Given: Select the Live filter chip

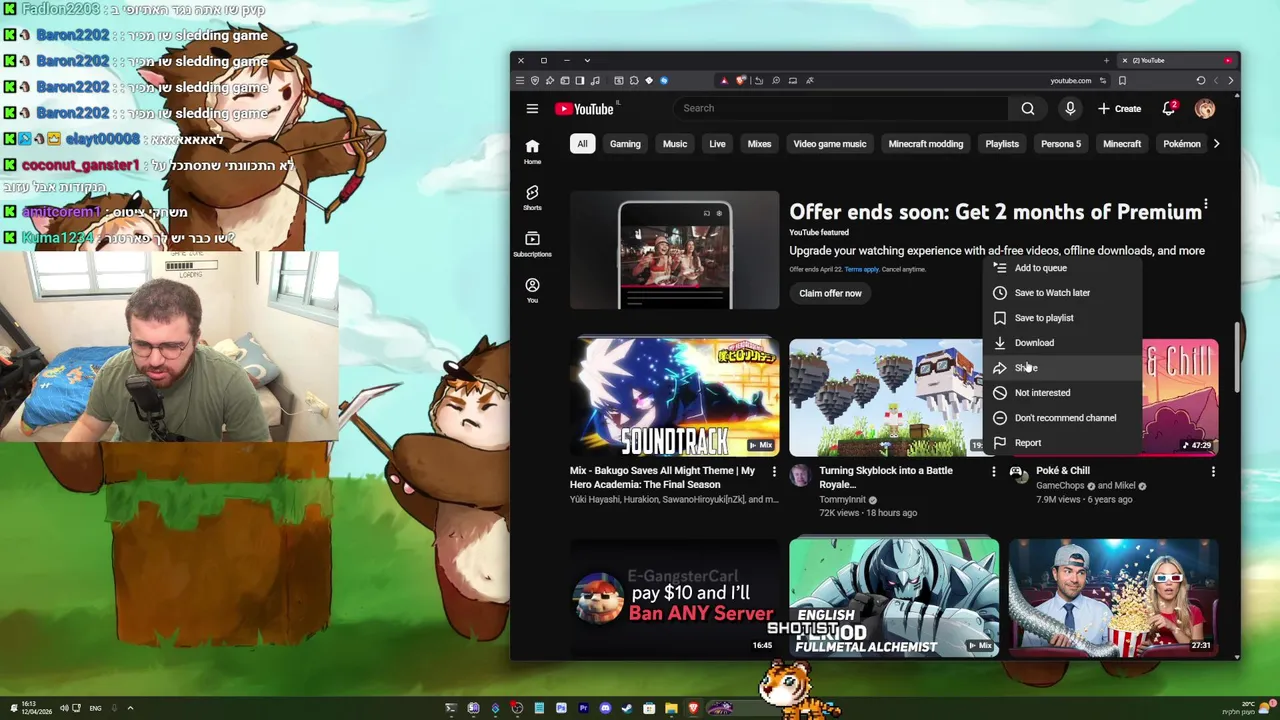Looking at the screenshot, I should [717, 144].
